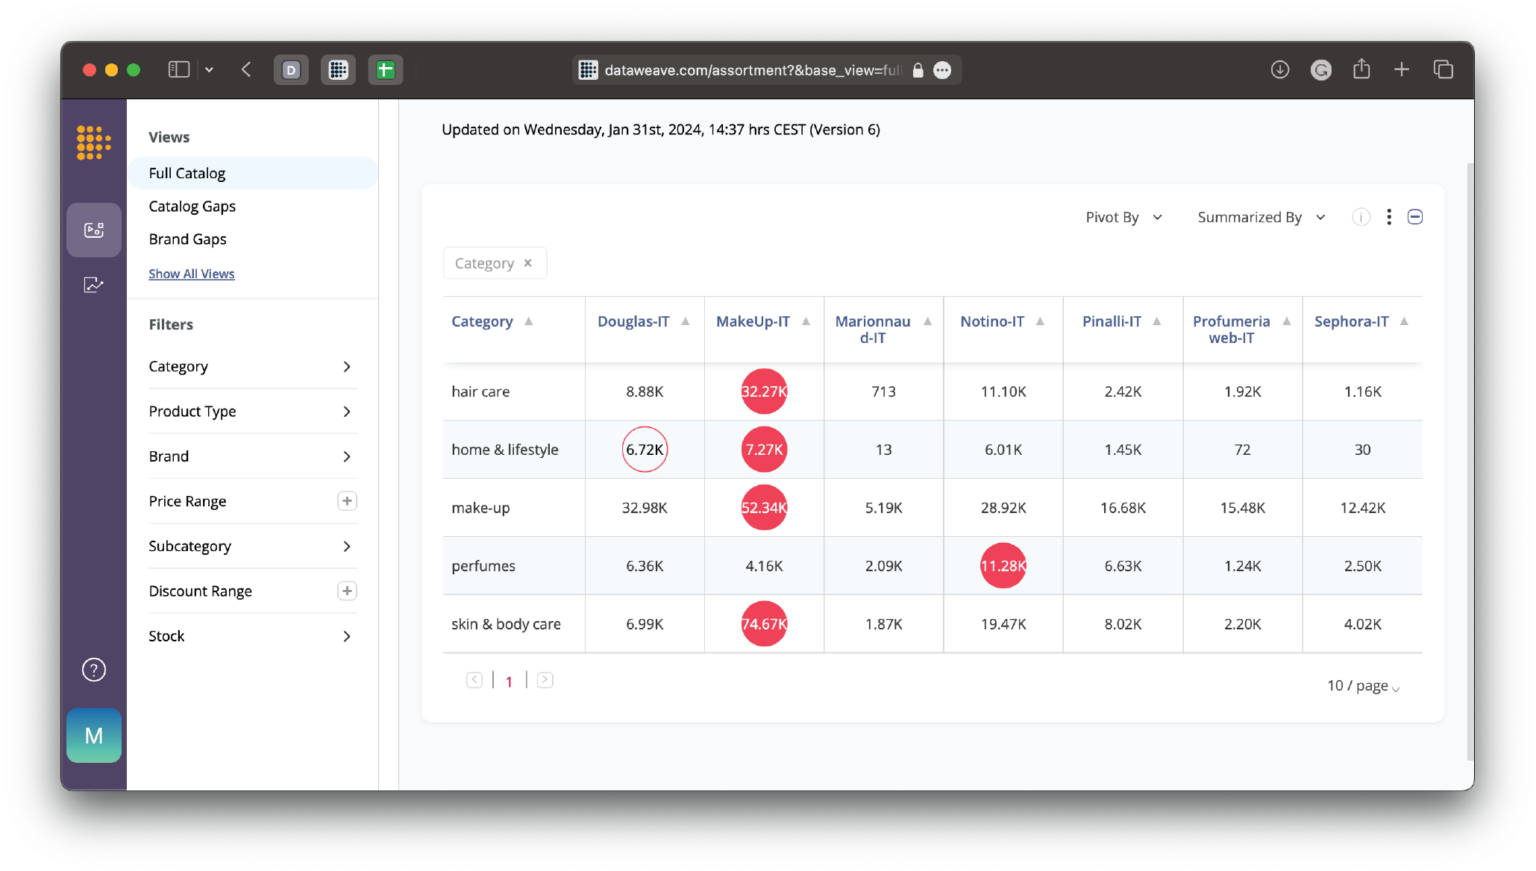Viewport: 1536px width, 871px height.
Task: Add a Price Range filter via plus button
Action: (347, 500)
